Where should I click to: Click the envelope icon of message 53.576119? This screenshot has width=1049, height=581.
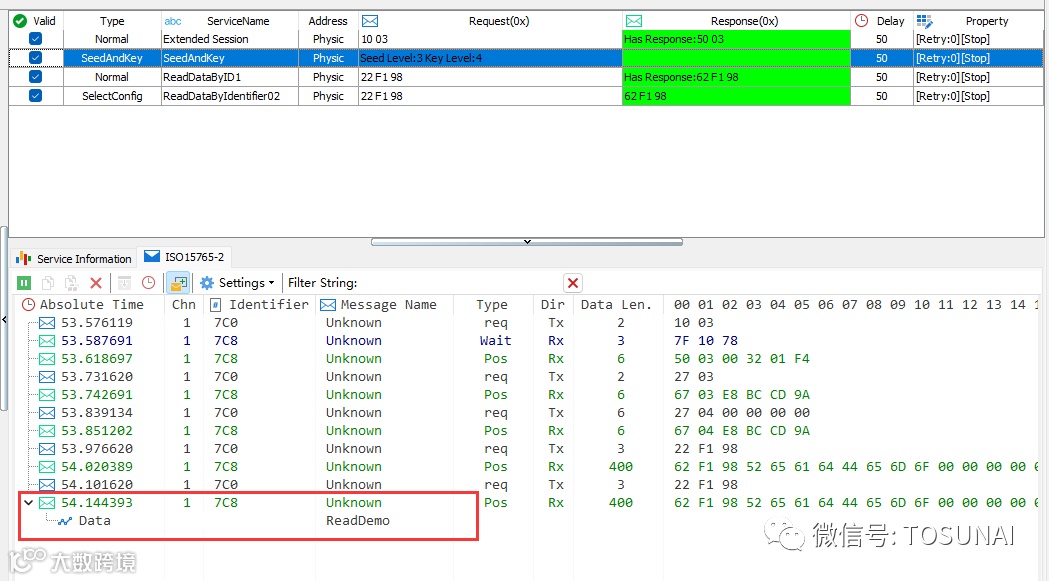coord(47,323)
